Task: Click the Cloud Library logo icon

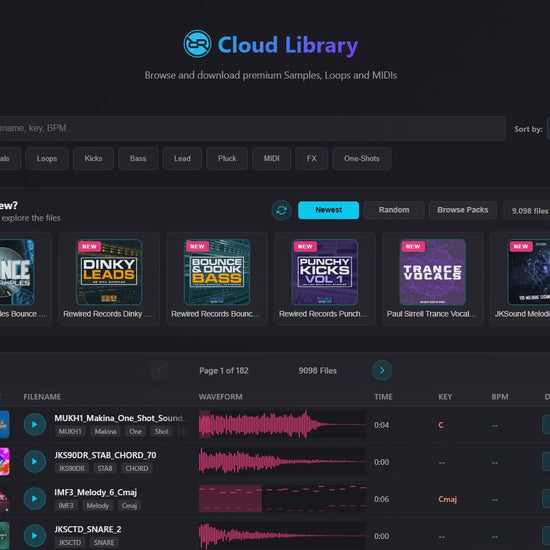Action: pos(197,44)
